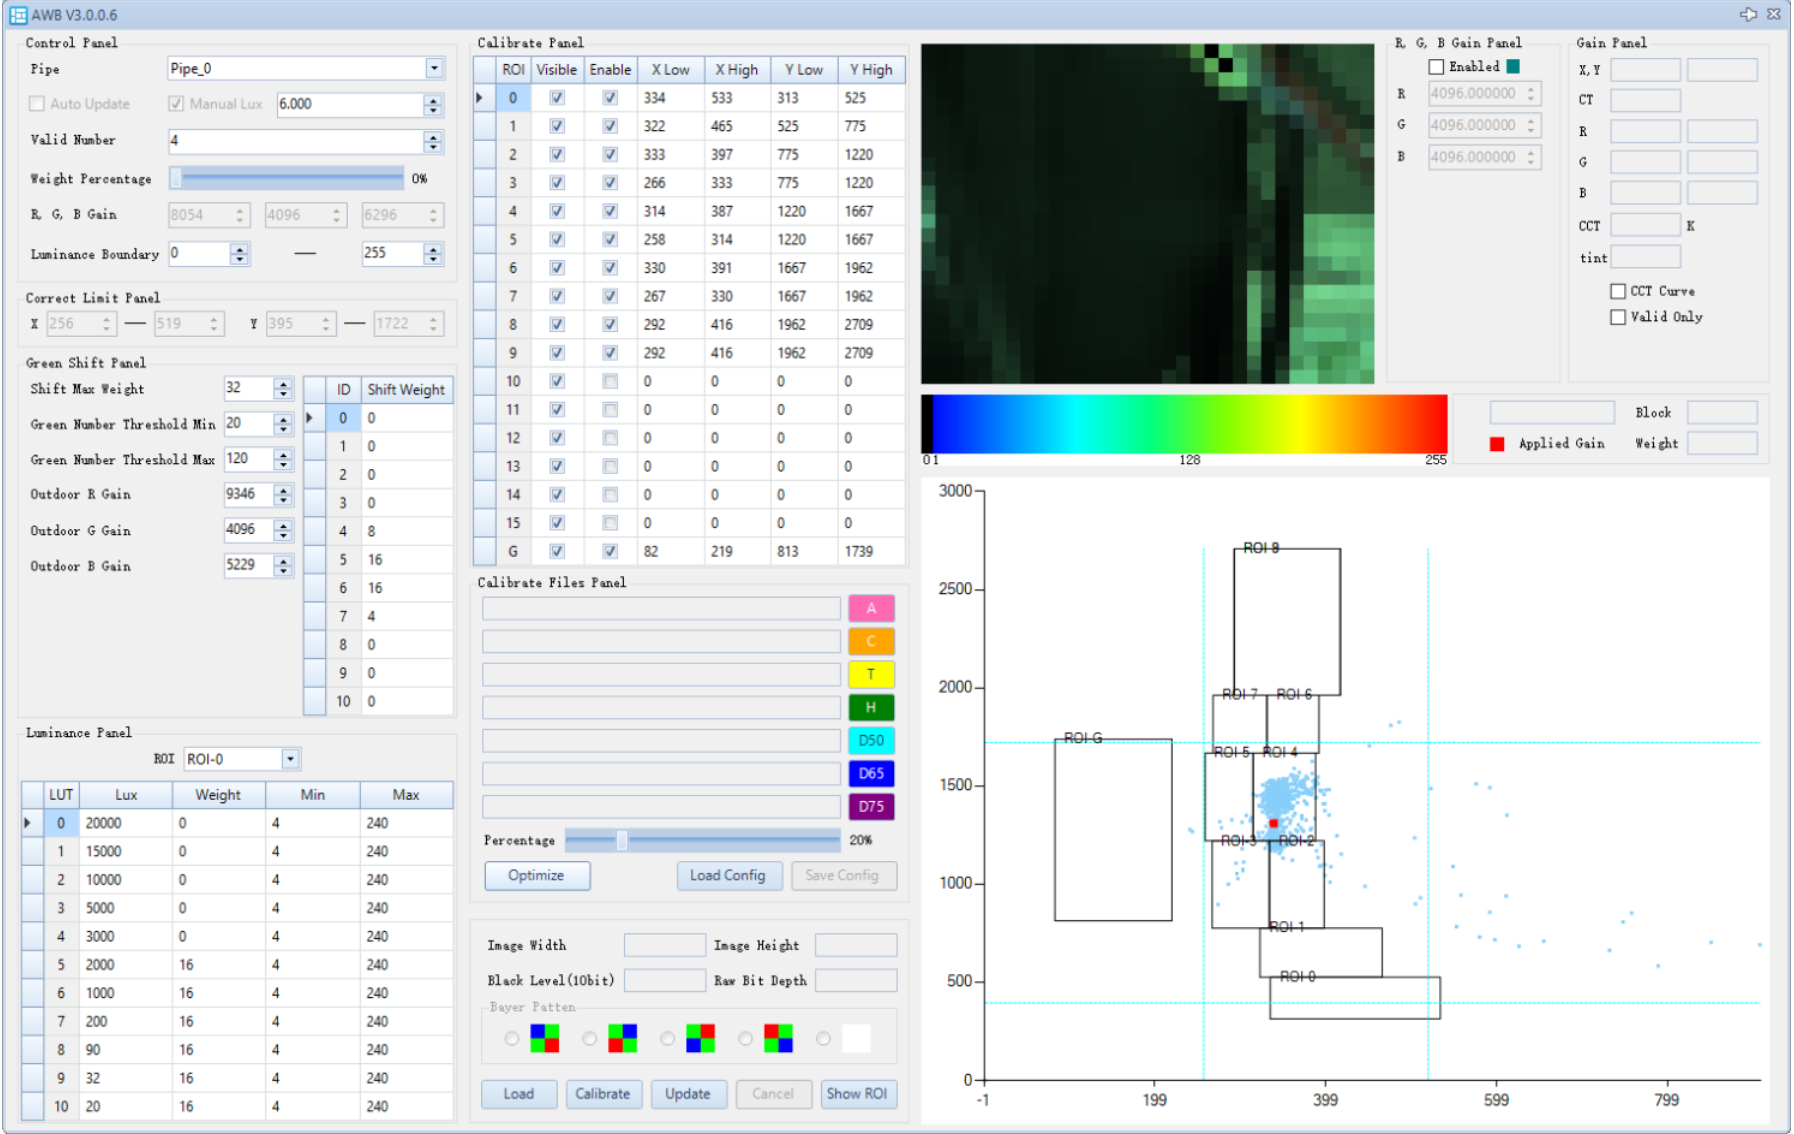Click the cyan D50 illuminant button
The width and height of the screenshot is (1794, 1134).
pos(870,740)
